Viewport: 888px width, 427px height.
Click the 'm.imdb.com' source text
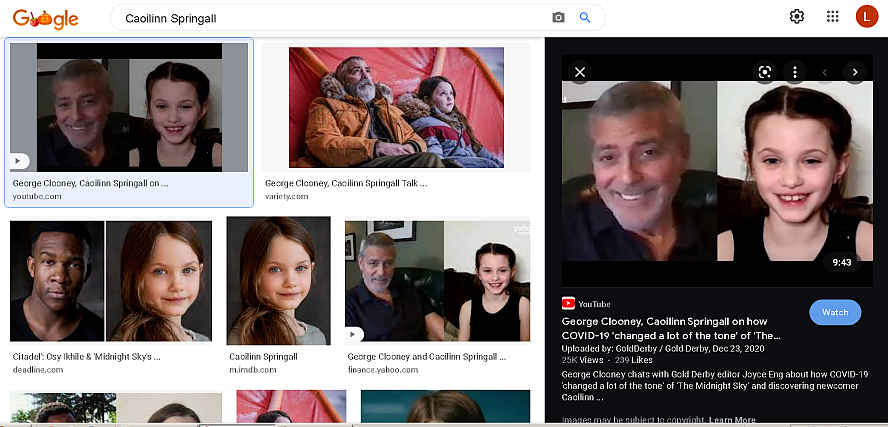(253, 370)
